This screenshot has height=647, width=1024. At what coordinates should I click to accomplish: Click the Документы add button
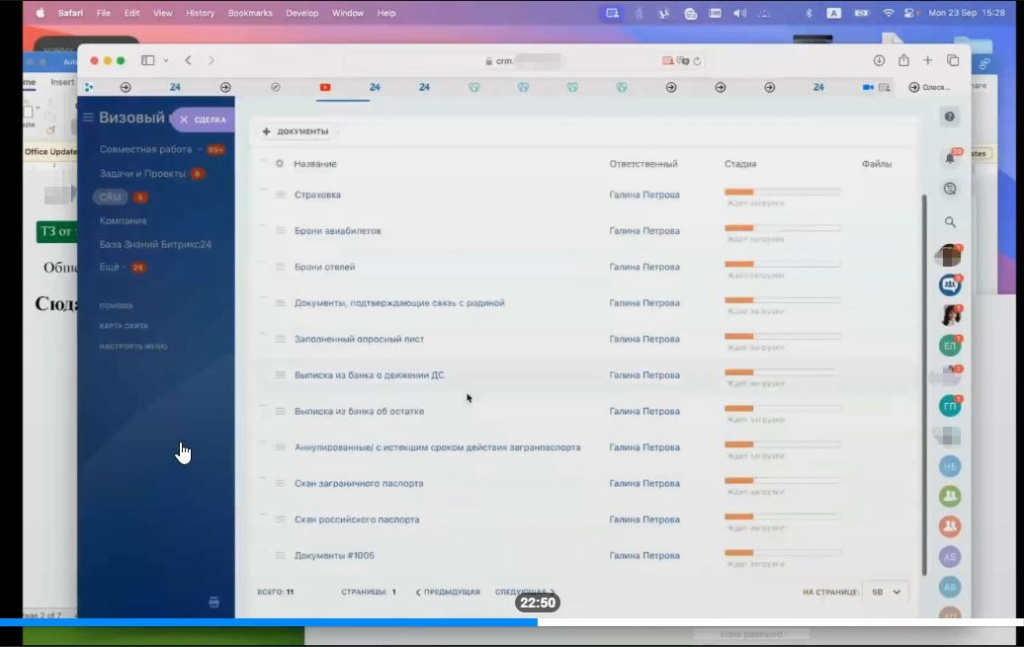(x=296, y=132)
